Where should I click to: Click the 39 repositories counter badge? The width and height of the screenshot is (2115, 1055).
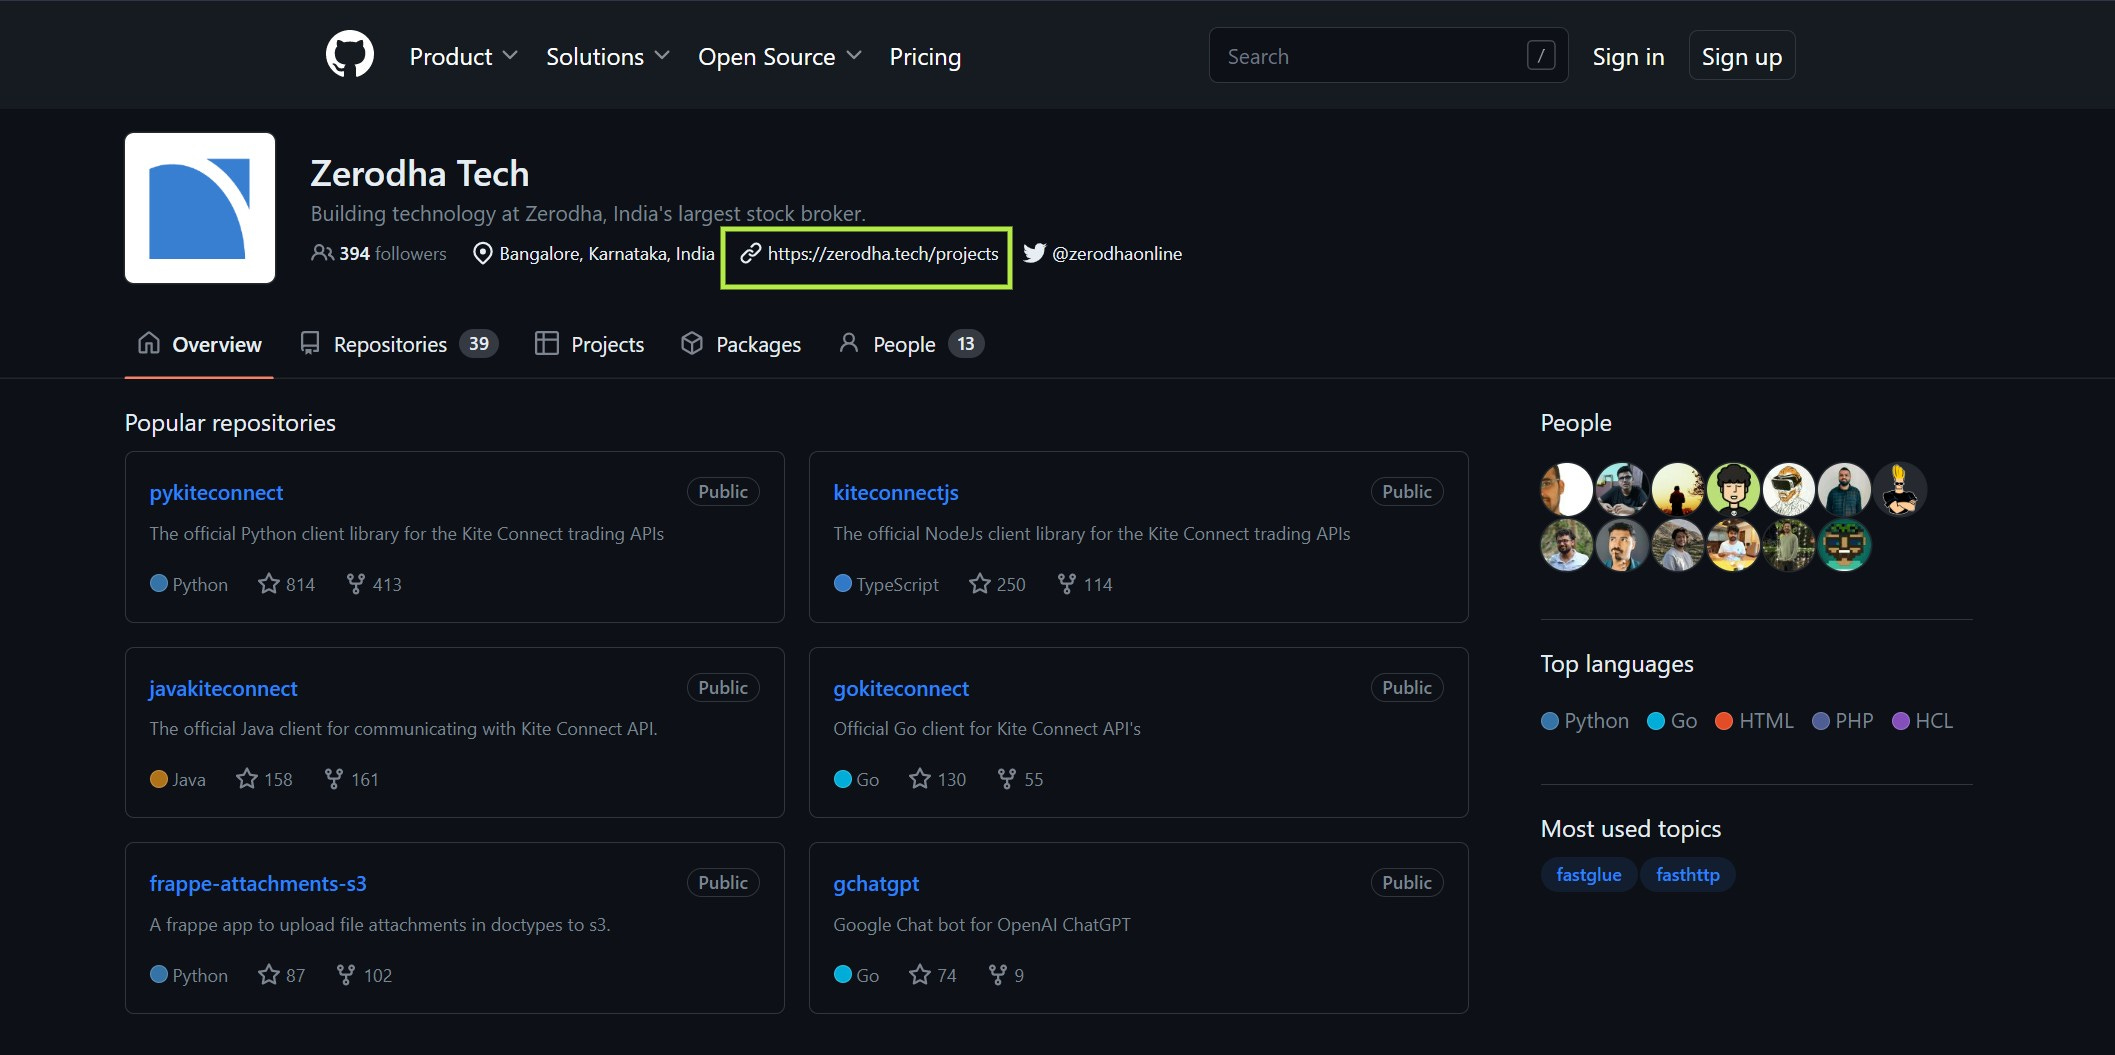(478, 343)
